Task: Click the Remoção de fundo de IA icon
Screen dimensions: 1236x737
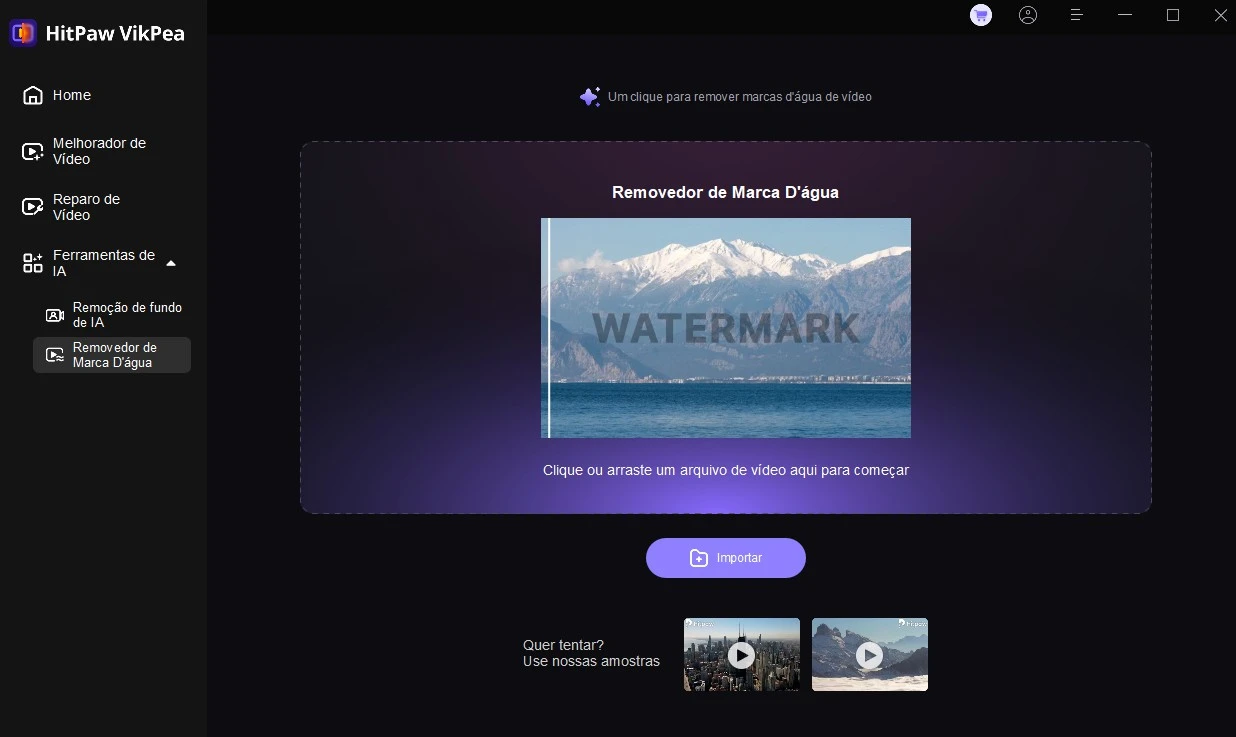Action: tap(55, 315)
